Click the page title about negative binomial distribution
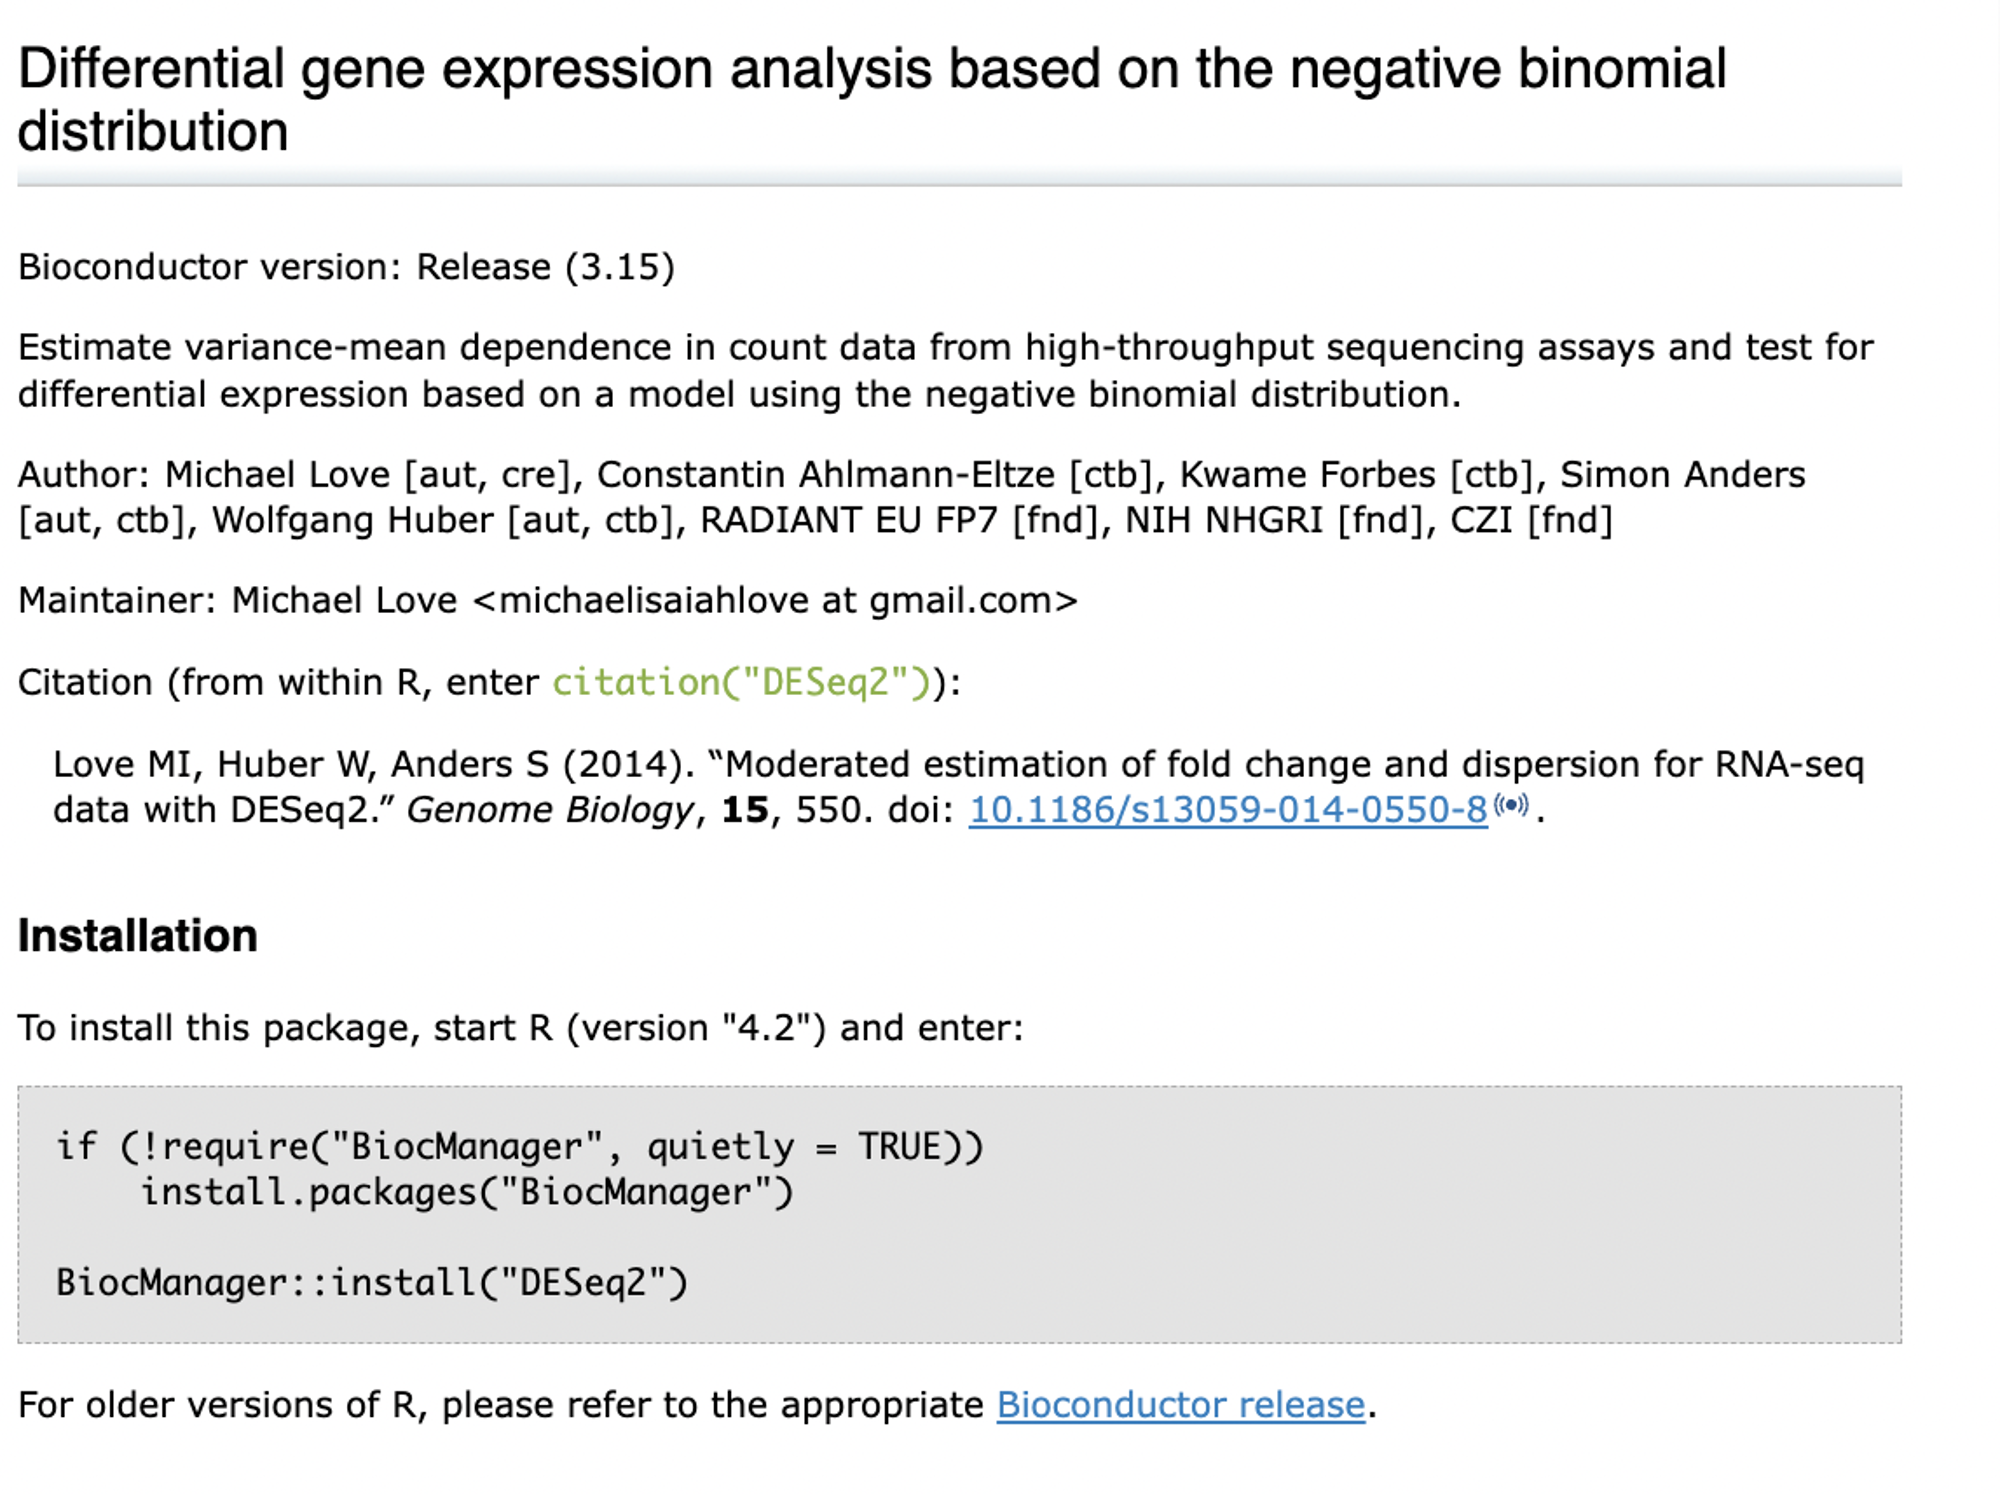The height and width of the screenshot is (1494, 2000). 872,99
